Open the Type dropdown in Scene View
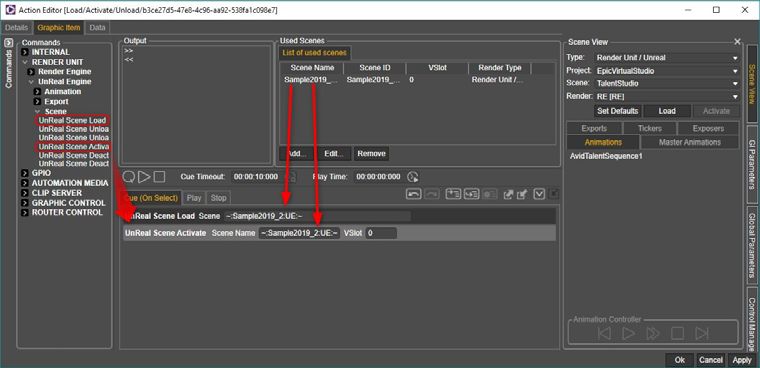Image resolution: width=760 pixels, height=368 pixels. [x=735, y=58]
